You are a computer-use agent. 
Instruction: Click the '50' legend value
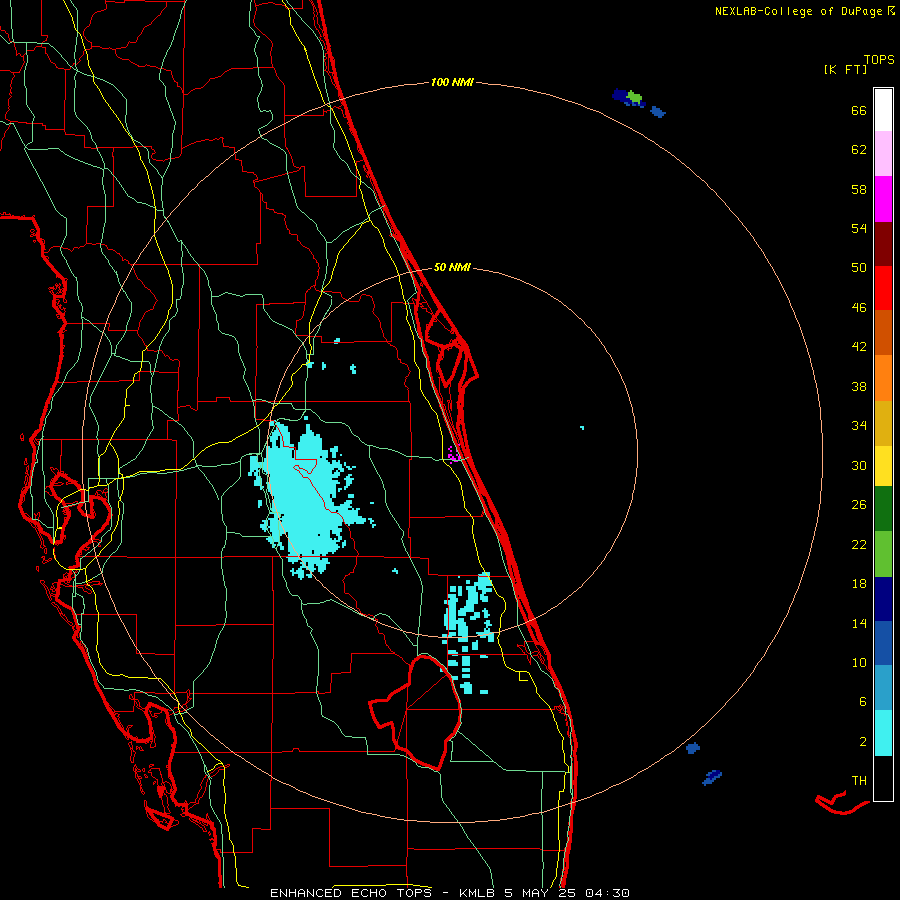[x=859, y=268]
